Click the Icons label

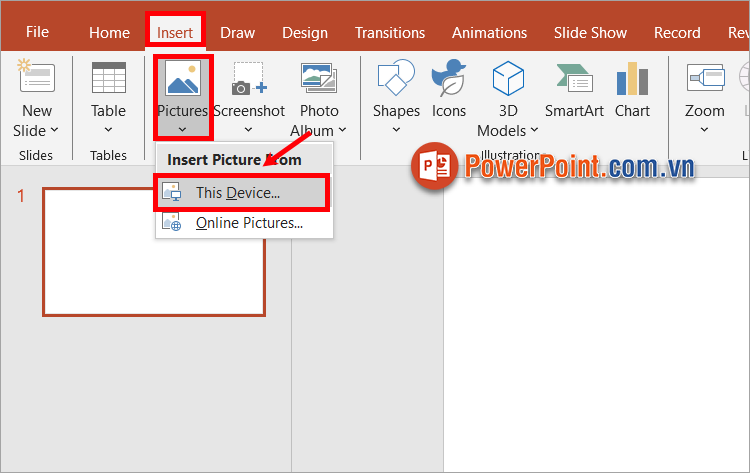449,111
